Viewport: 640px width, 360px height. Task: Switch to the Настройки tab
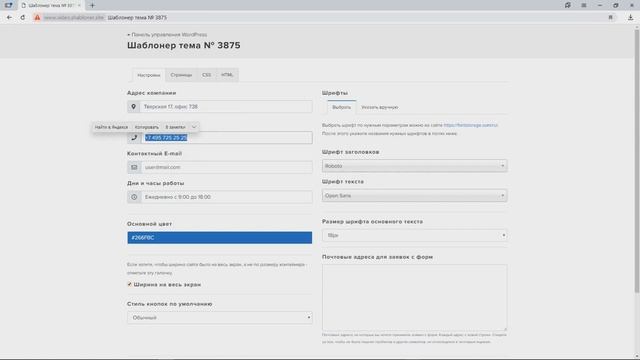[149, 75]
